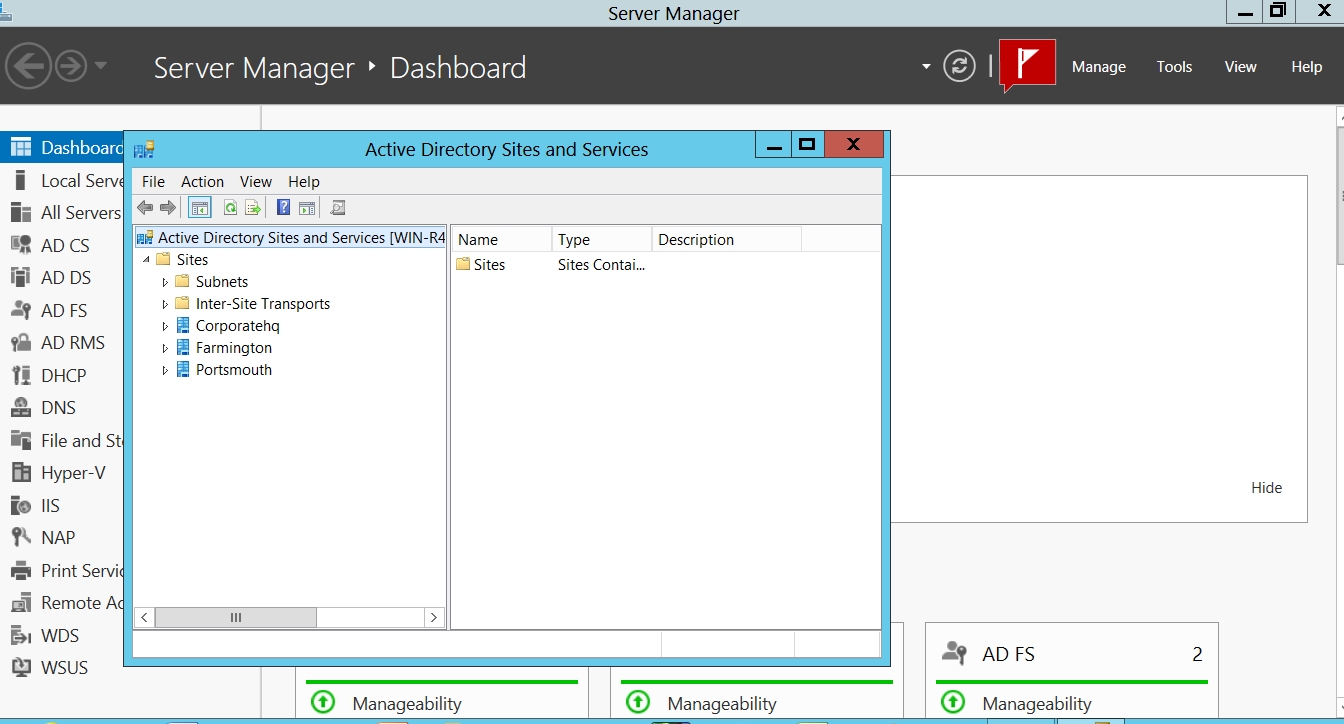Select the Farmington tree item label

tap(234, 348)
